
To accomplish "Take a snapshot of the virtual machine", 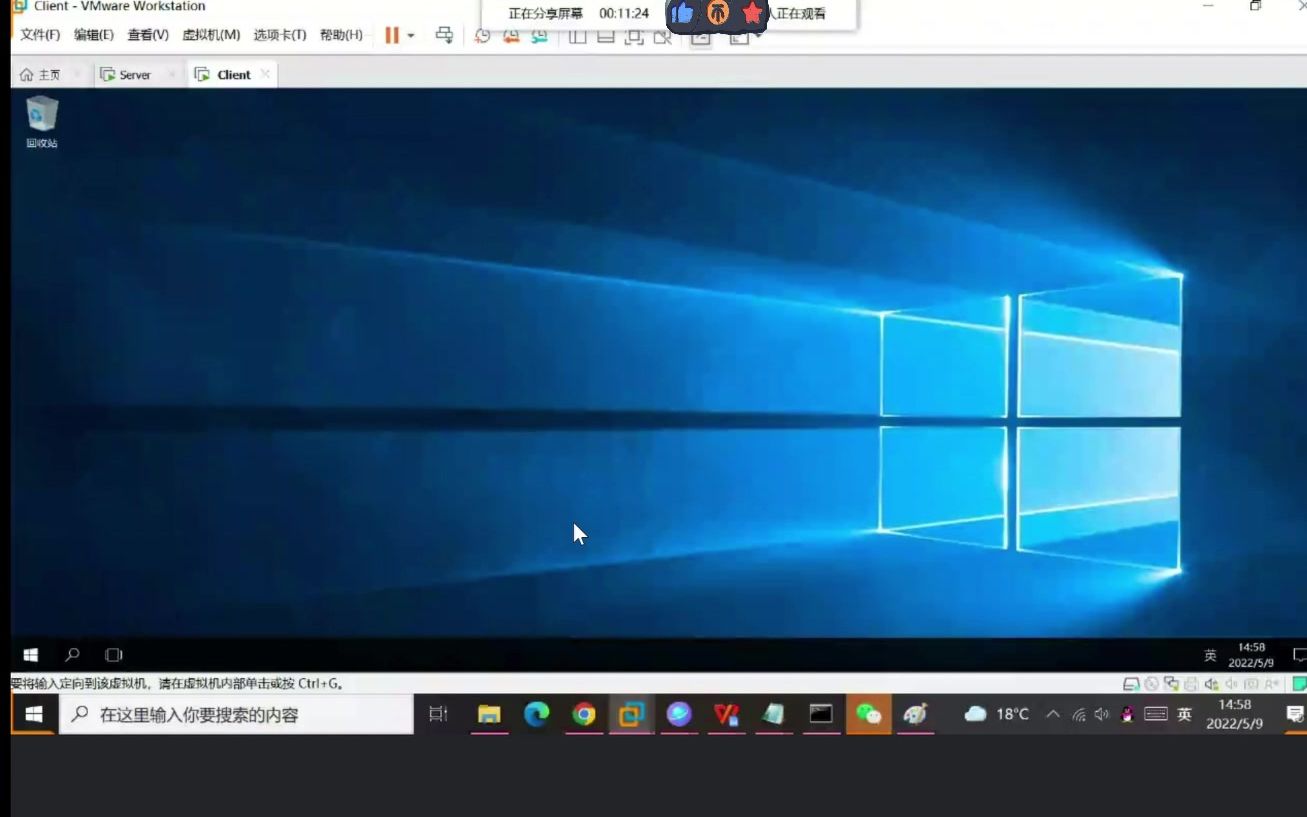I will 482,37.
